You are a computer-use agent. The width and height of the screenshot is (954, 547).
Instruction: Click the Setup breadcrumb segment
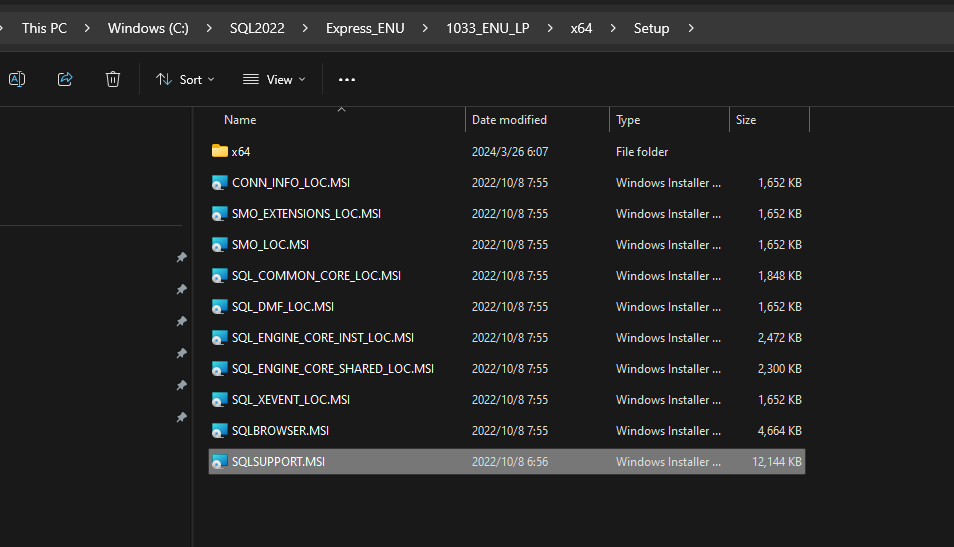coord(651,28)
